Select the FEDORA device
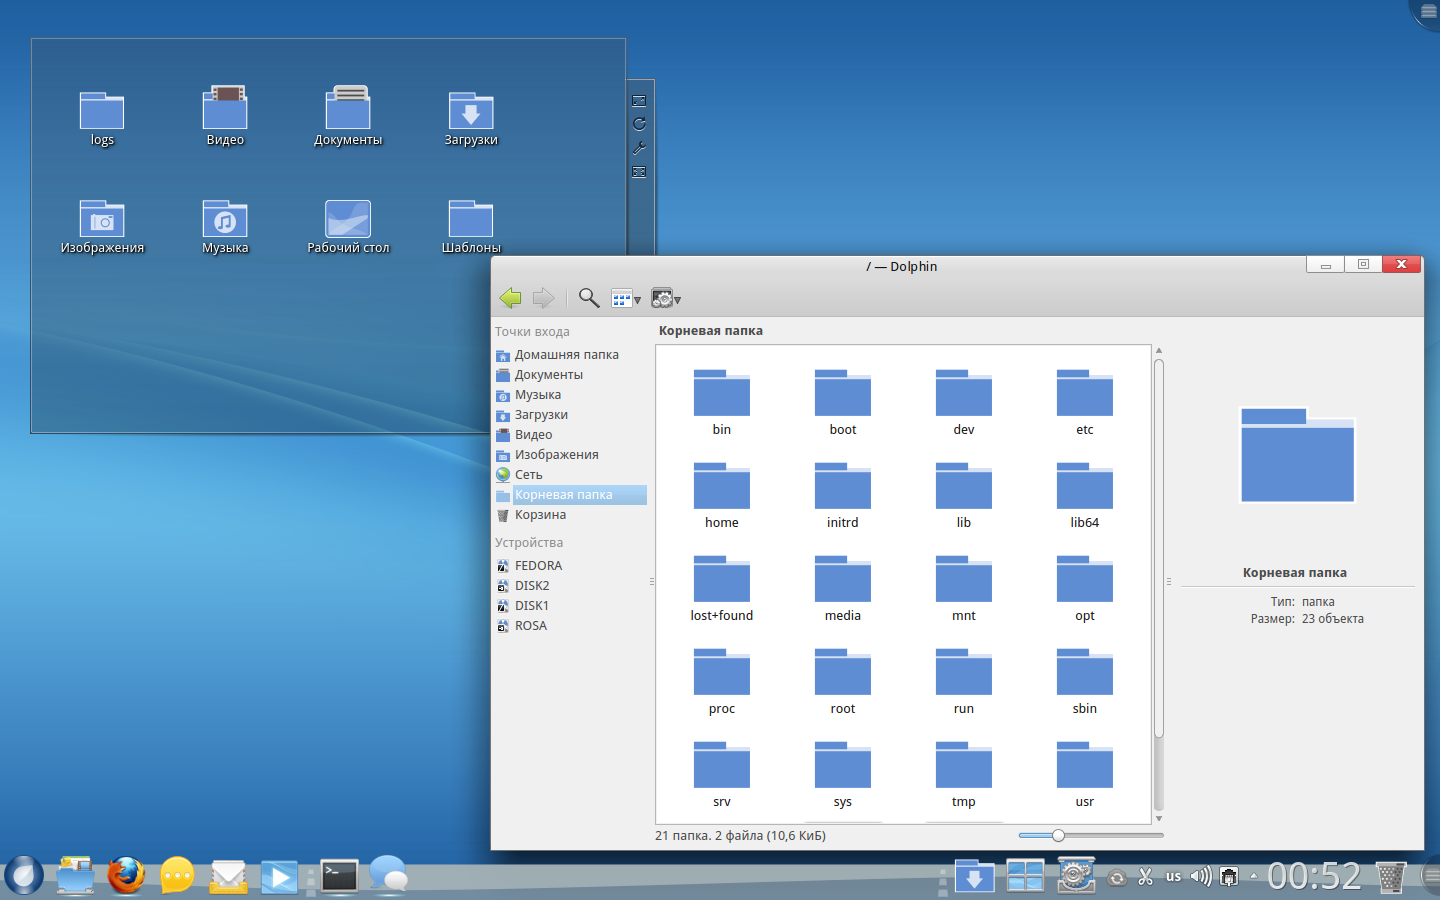 (x=538, y=566)
